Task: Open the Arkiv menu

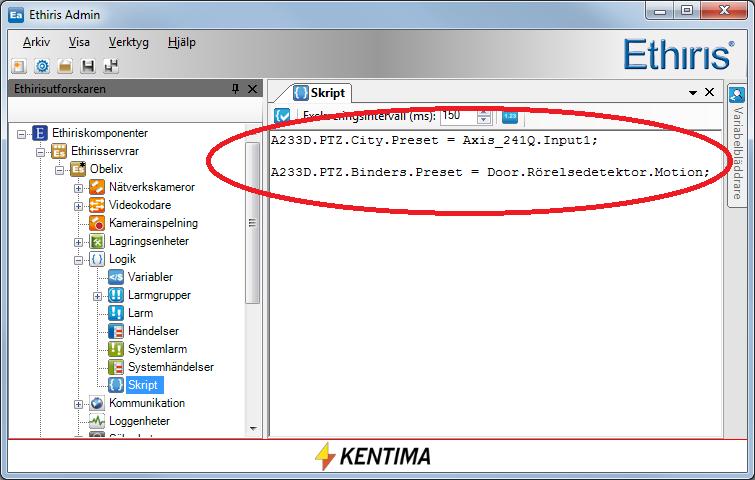Action: 36,42
